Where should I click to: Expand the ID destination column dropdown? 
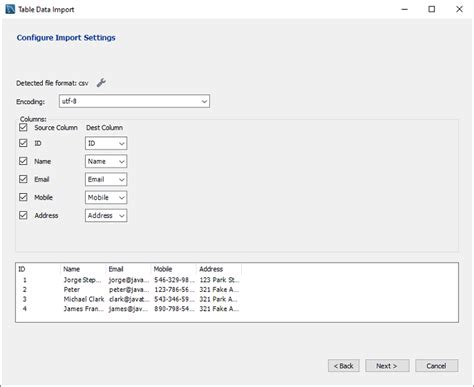point(106,143)
